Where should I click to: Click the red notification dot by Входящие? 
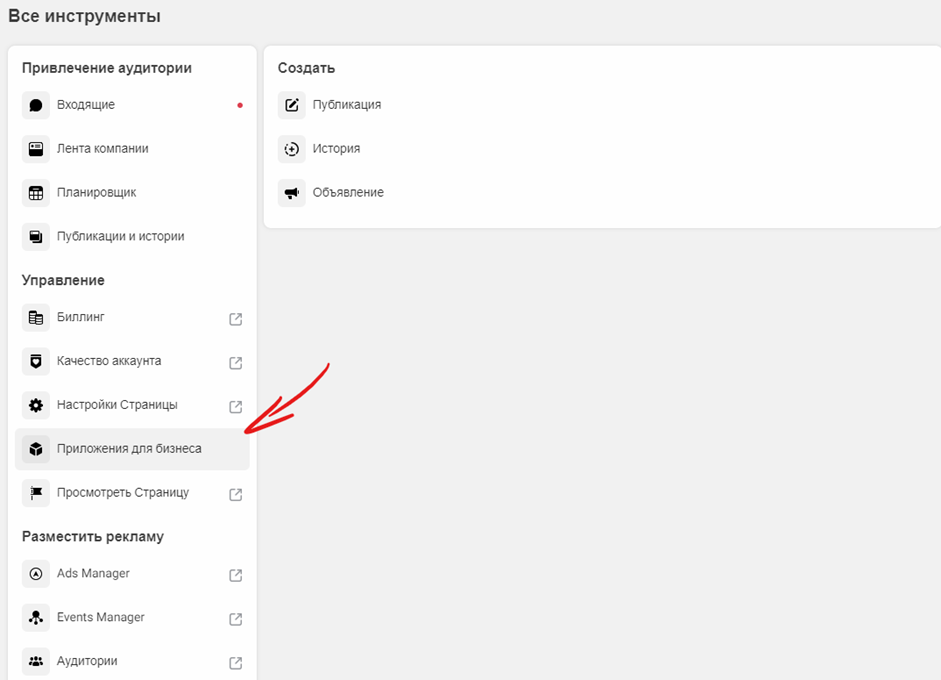(240, 105)
